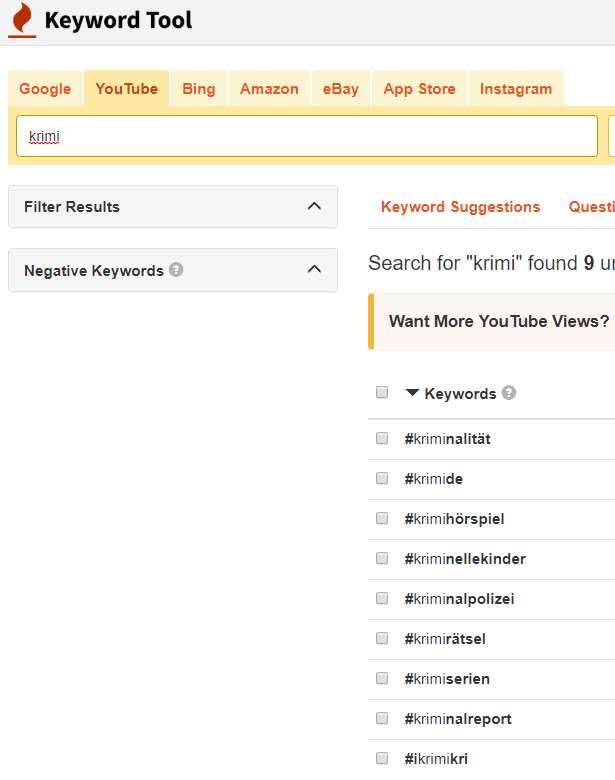Check the #krimide checkbox
The width and height of the screenshot is (615, 780).
(382, 478)
